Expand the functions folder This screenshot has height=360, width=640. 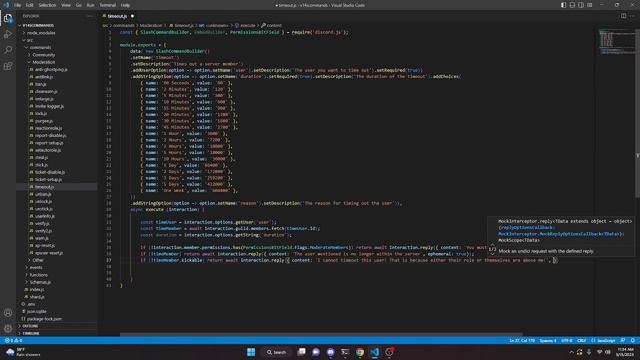coord(38,275)
